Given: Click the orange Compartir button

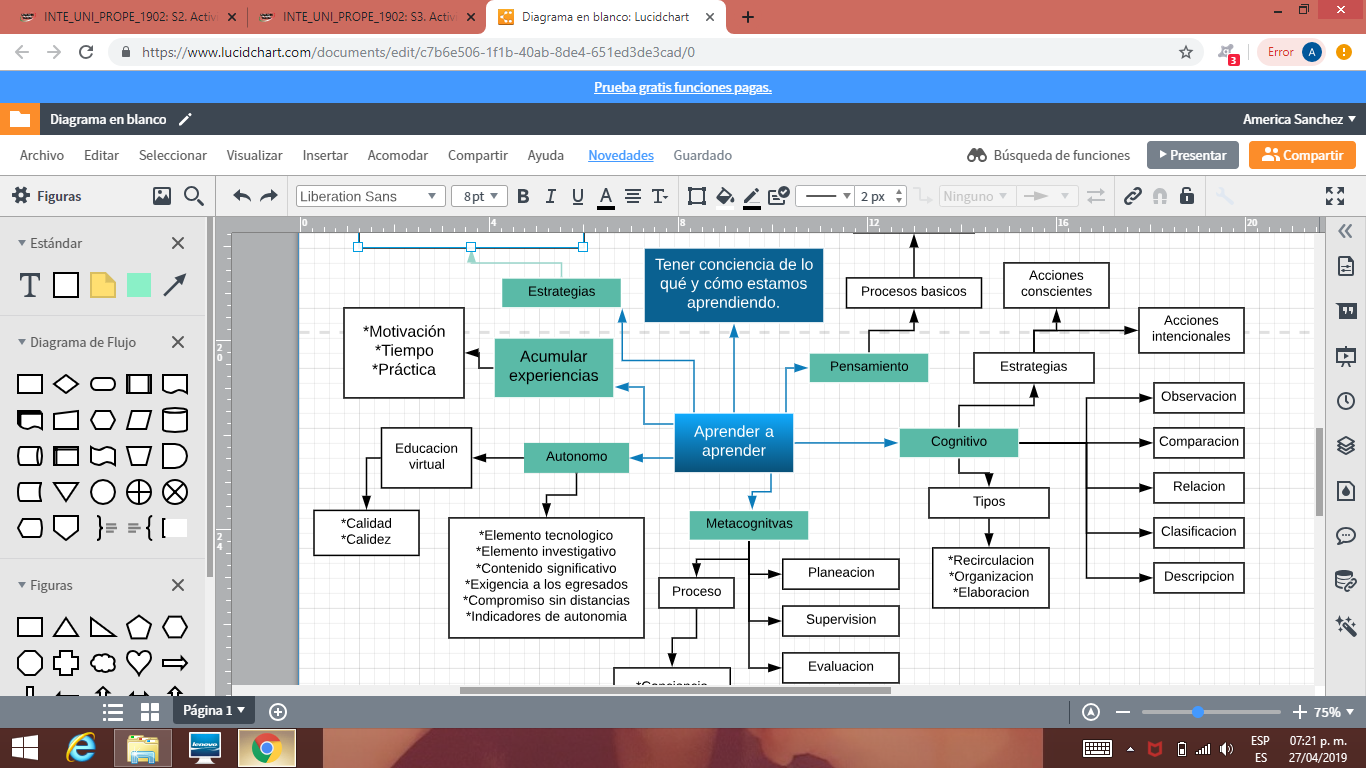Looking at the screenshot, I should click(x=1302, y=155).
